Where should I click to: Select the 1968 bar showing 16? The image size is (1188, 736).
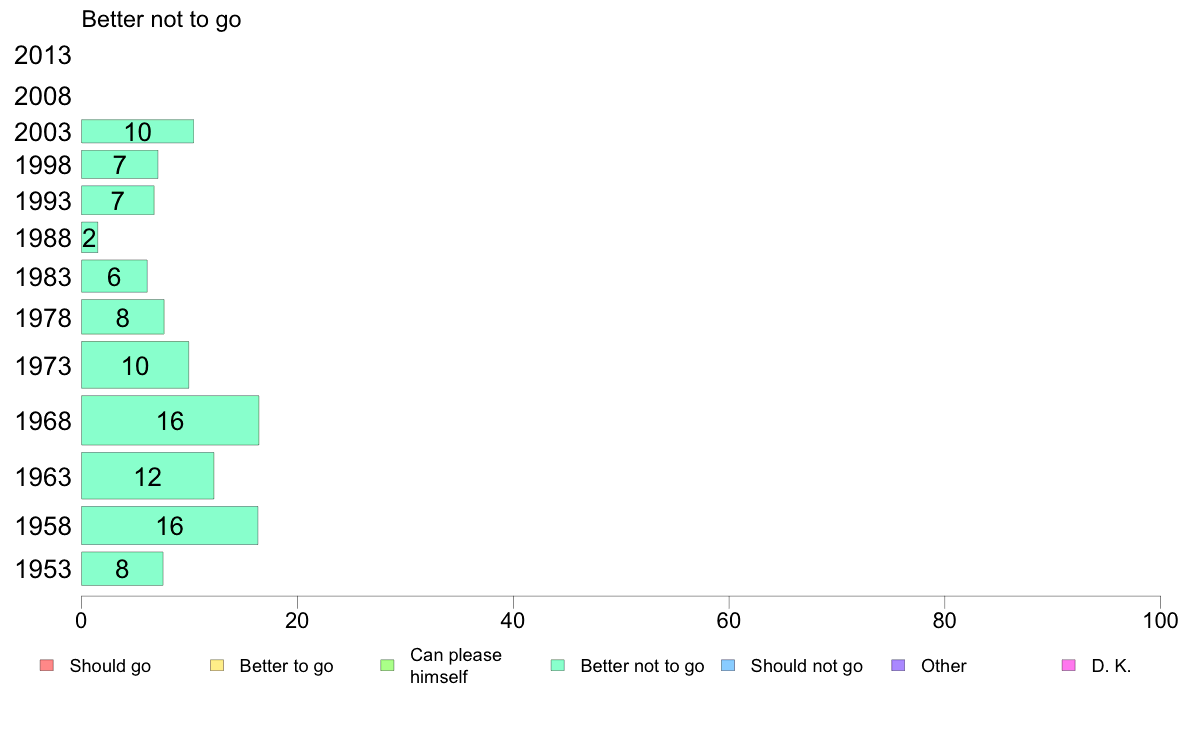170,420
